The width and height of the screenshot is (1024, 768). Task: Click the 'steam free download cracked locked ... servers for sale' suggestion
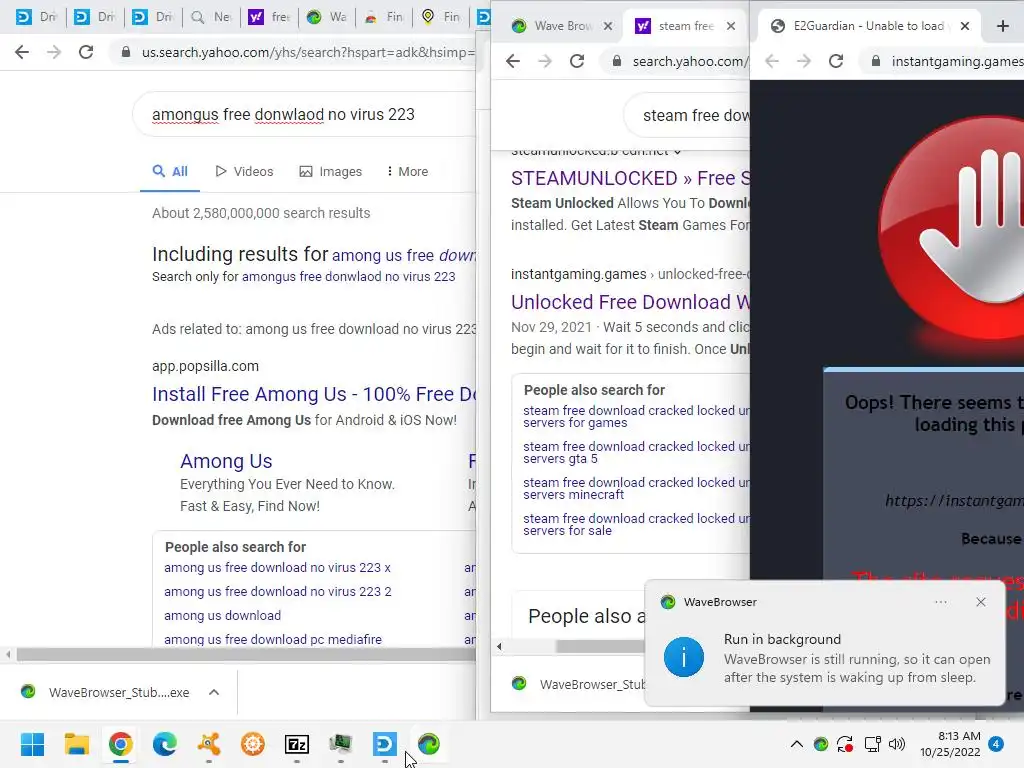coord(636,524)
